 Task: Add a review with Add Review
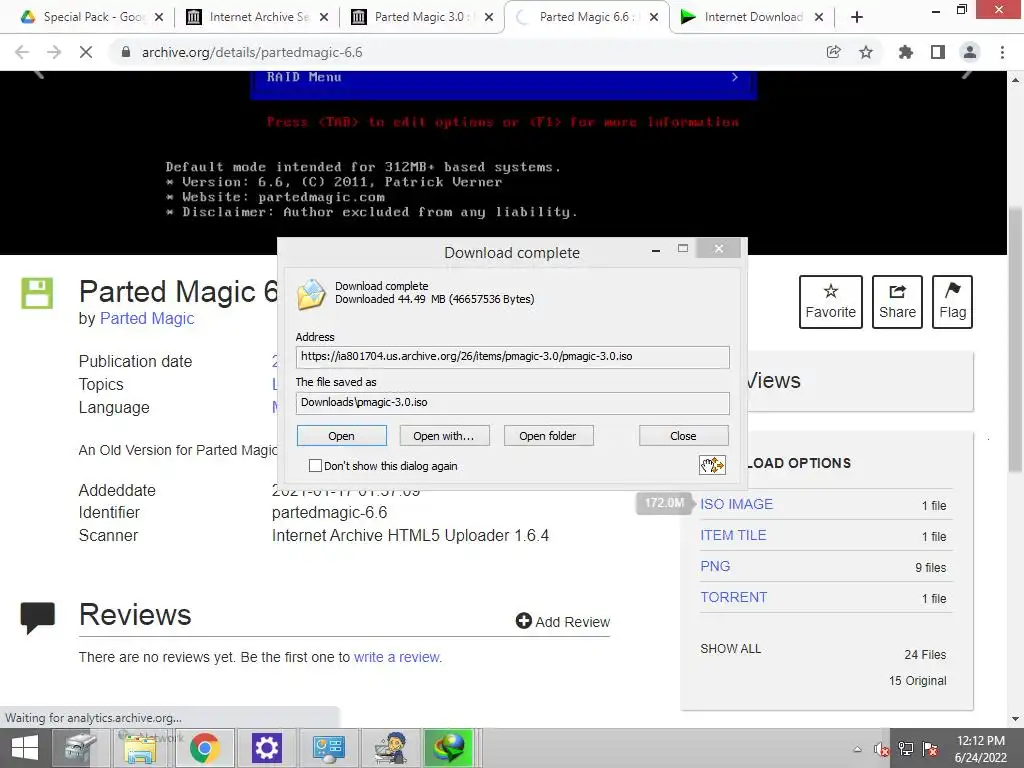(x=563, y=622)
